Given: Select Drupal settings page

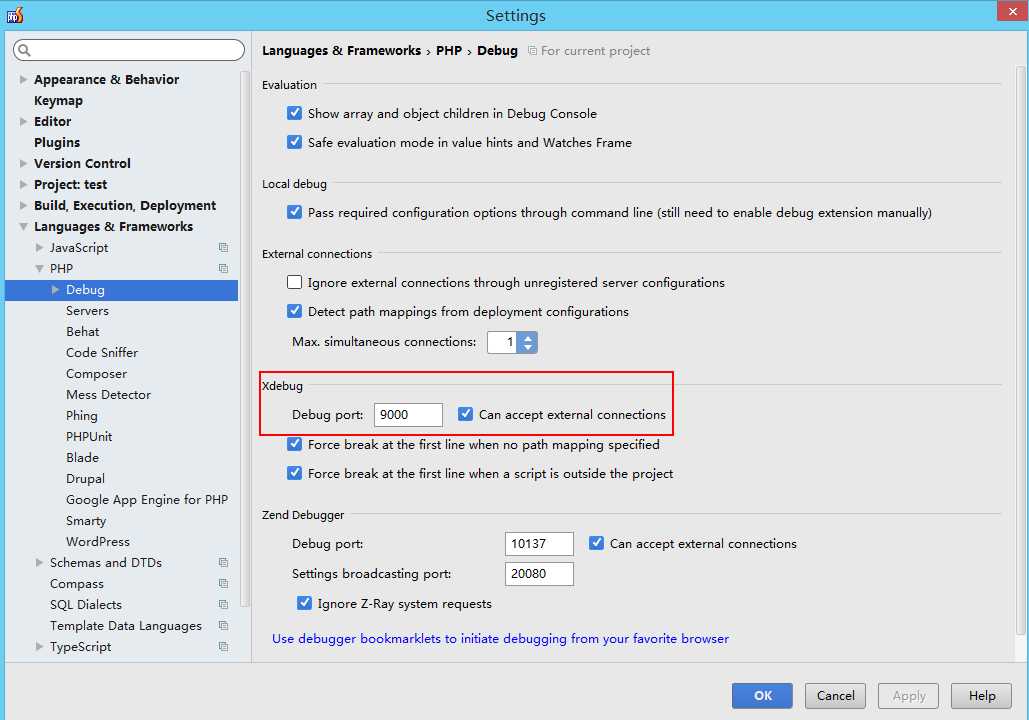Looking at the screenshot, I should pos(85,478).
